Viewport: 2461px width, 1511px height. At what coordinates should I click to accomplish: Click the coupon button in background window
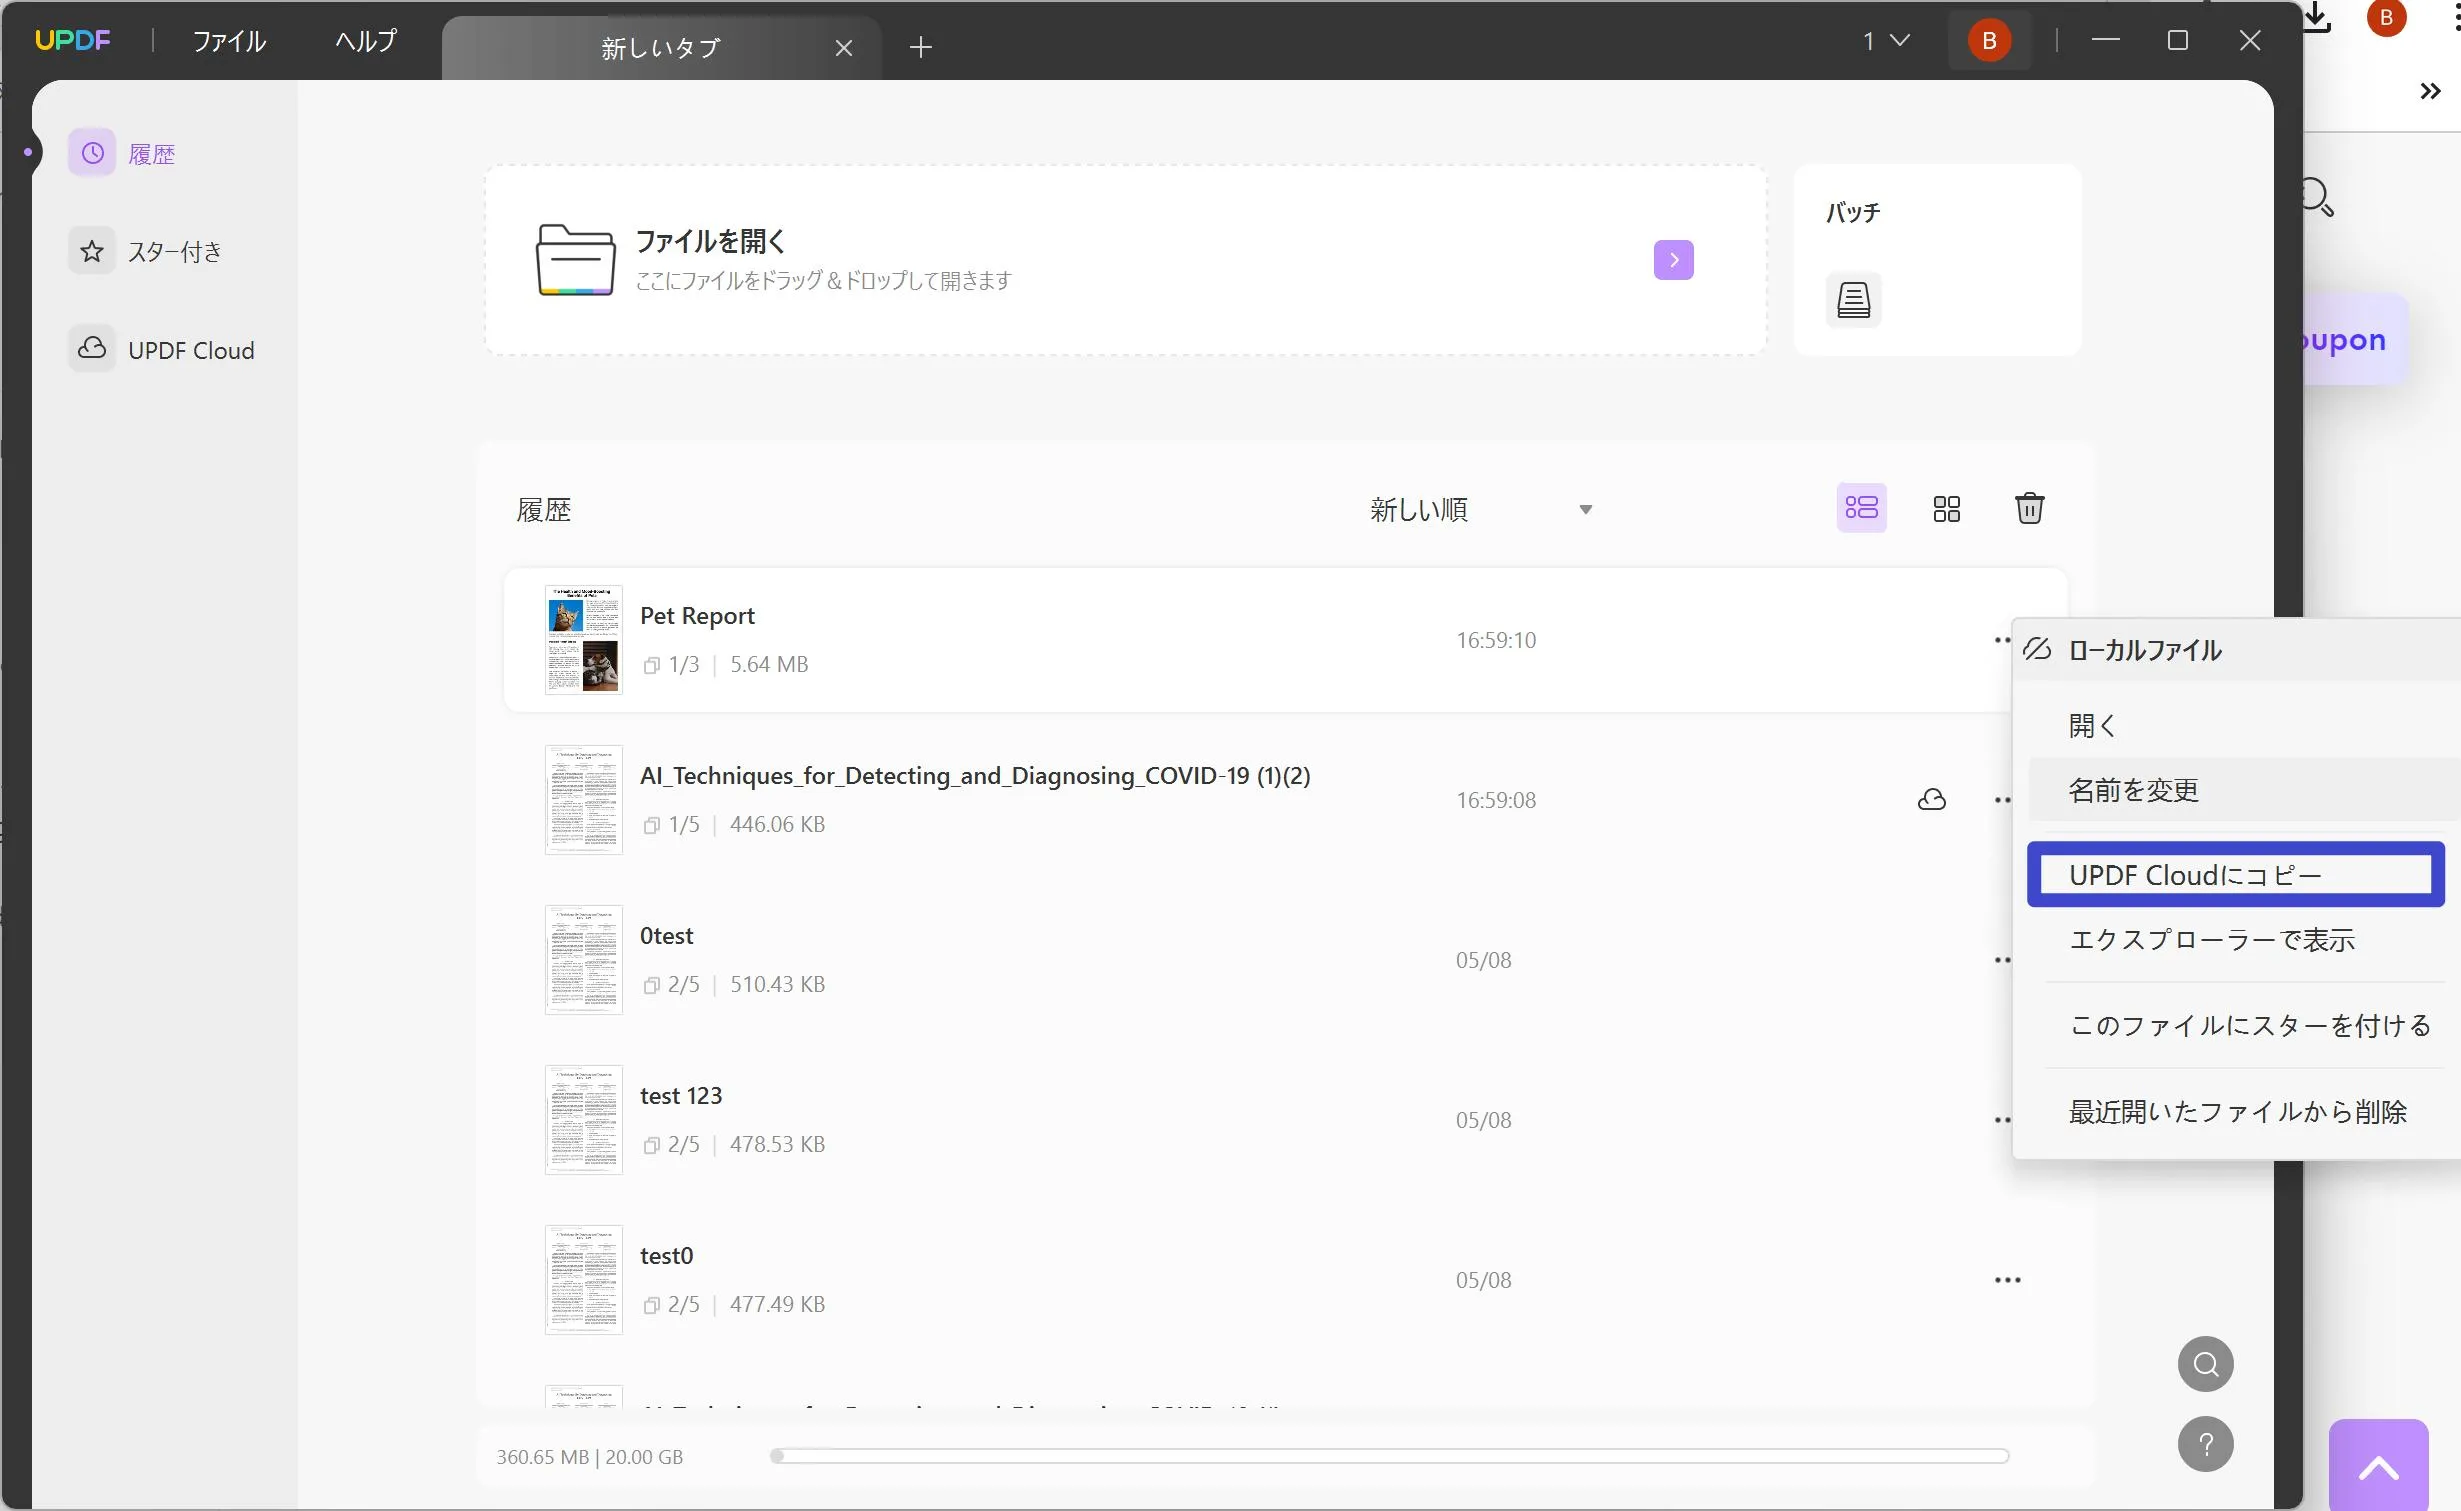click(2355, 340)
